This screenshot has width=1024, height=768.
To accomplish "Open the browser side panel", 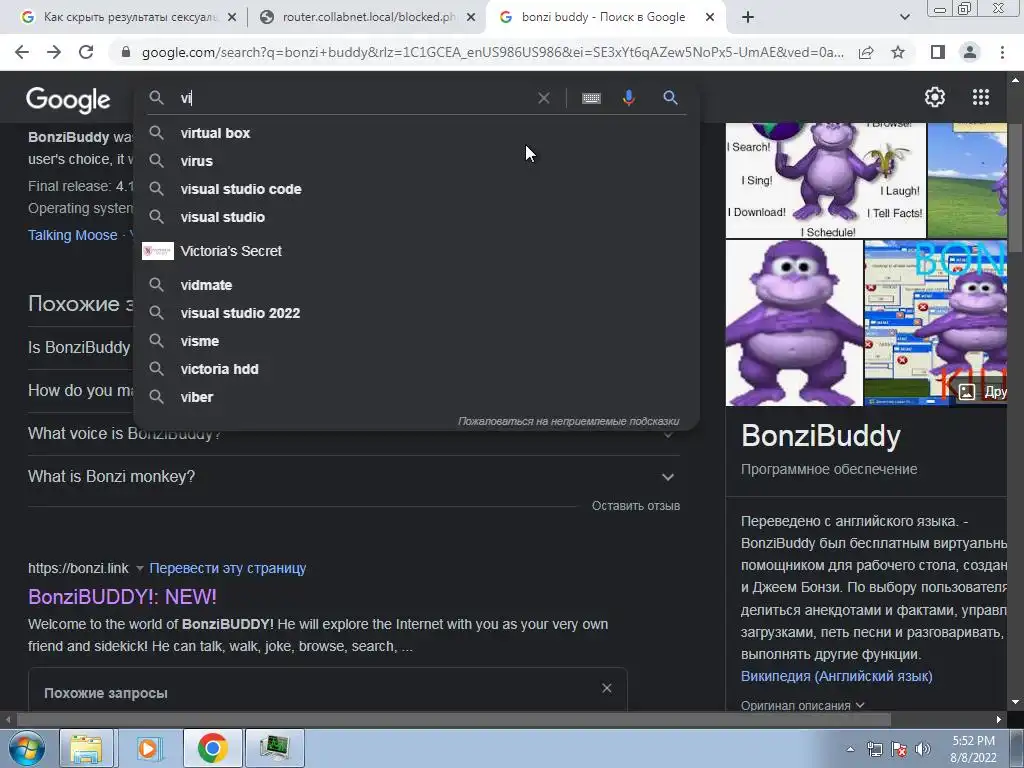I will (x=938, y=52).
